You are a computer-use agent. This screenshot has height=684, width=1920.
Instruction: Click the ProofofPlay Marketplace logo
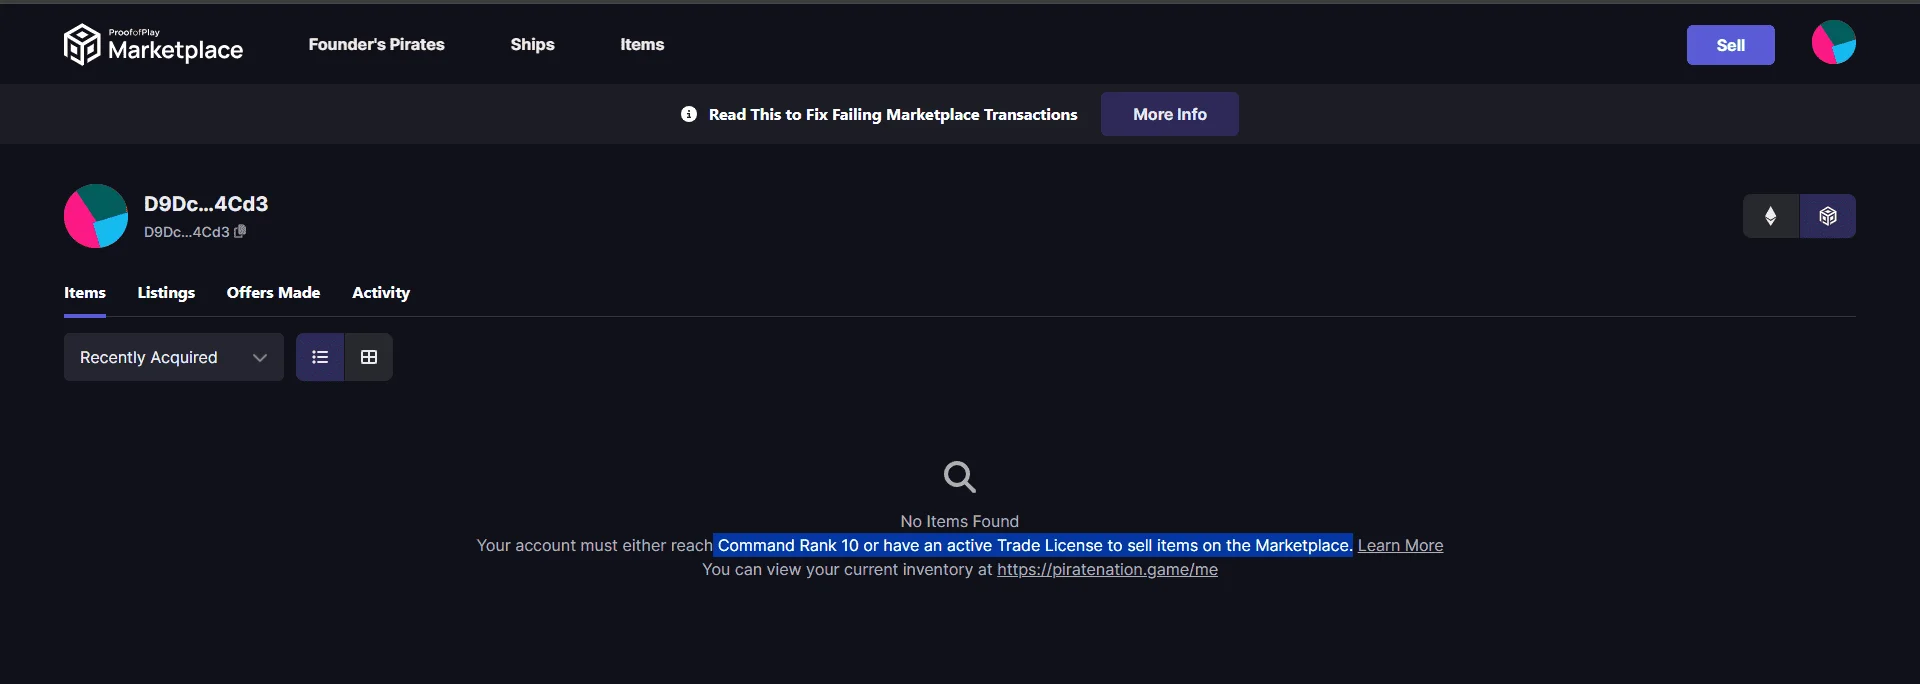tap(153, 44)
